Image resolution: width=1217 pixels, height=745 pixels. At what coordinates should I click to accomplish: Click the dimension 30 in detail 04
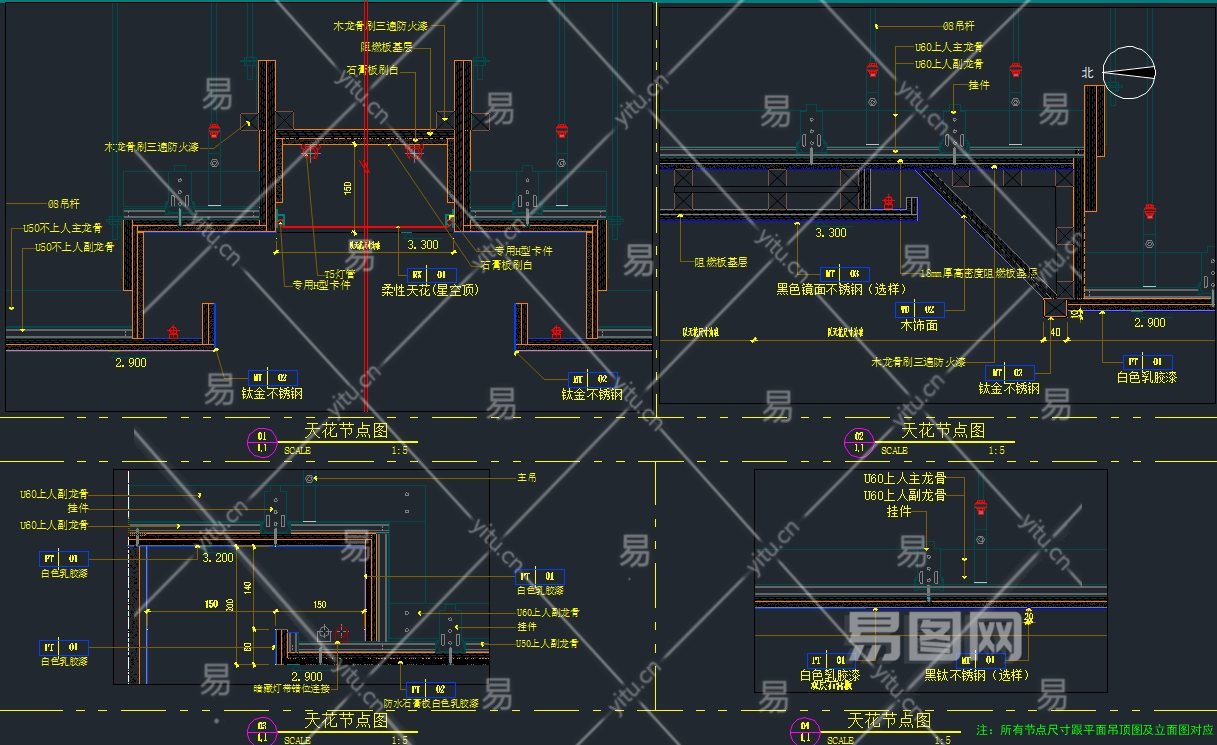(1029, 618)
